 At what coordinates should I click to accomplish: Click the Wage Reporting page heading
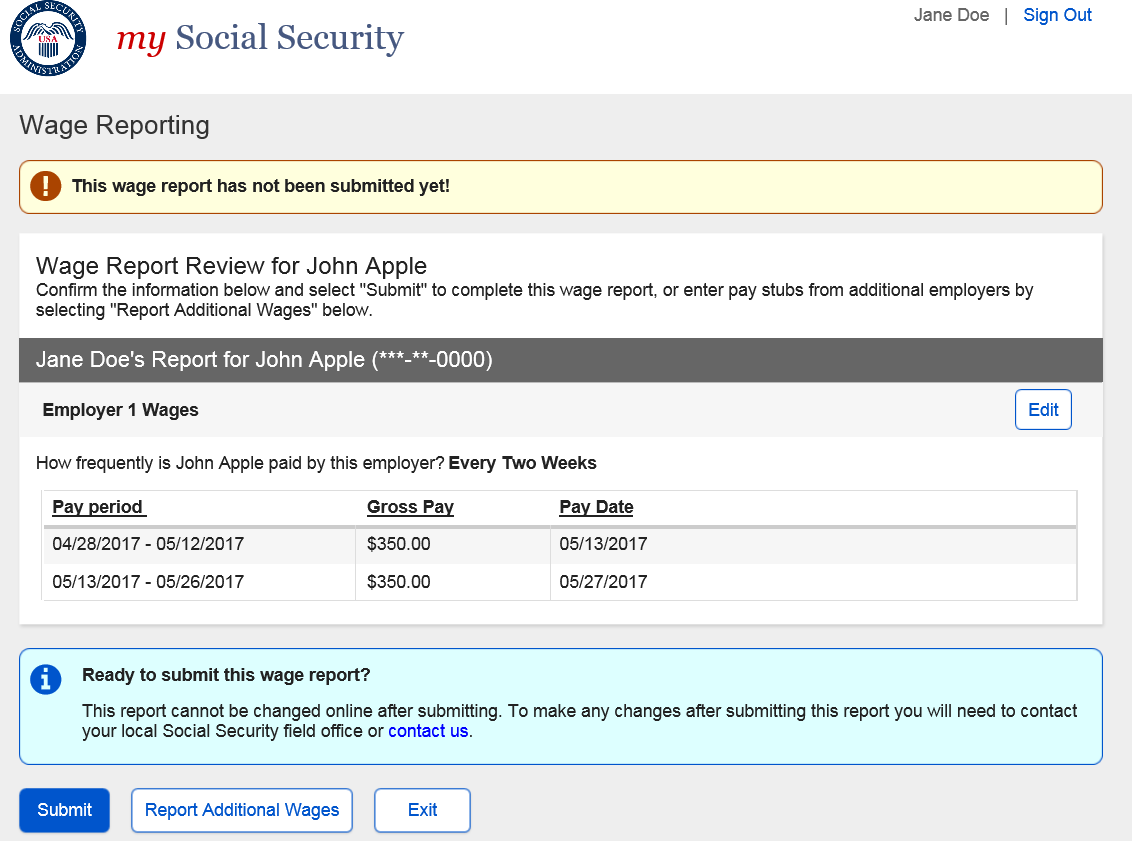pos(114,125)
